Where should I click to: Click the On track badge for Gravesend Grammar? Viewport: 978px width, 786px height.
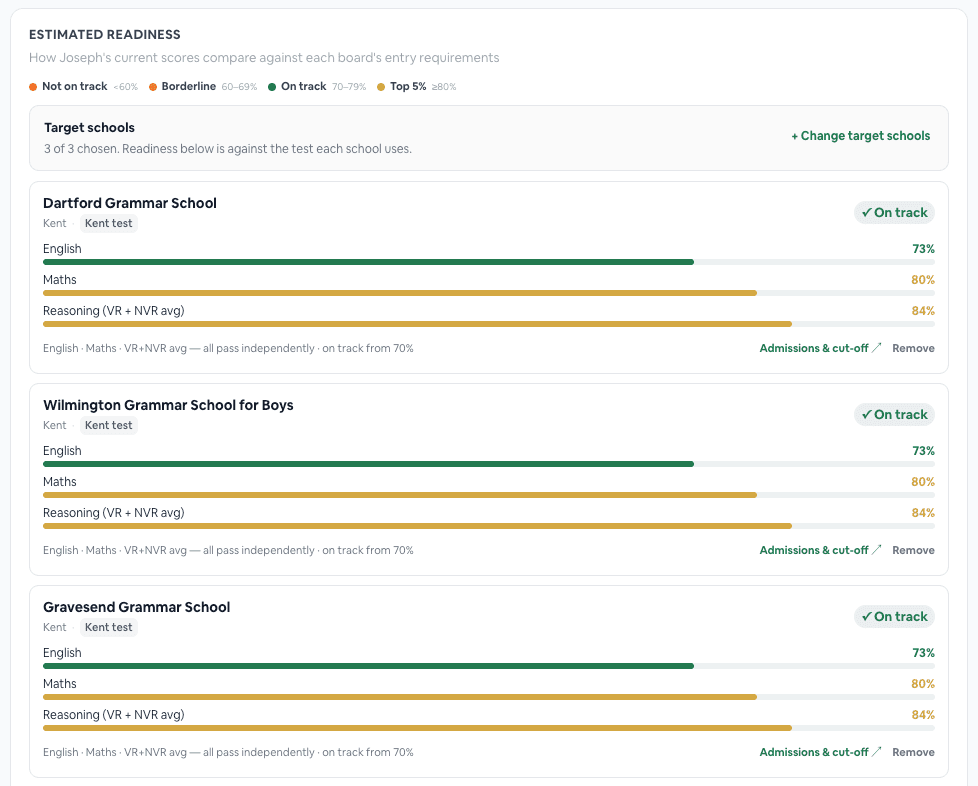pyautogui.click(x=894, y=617)
